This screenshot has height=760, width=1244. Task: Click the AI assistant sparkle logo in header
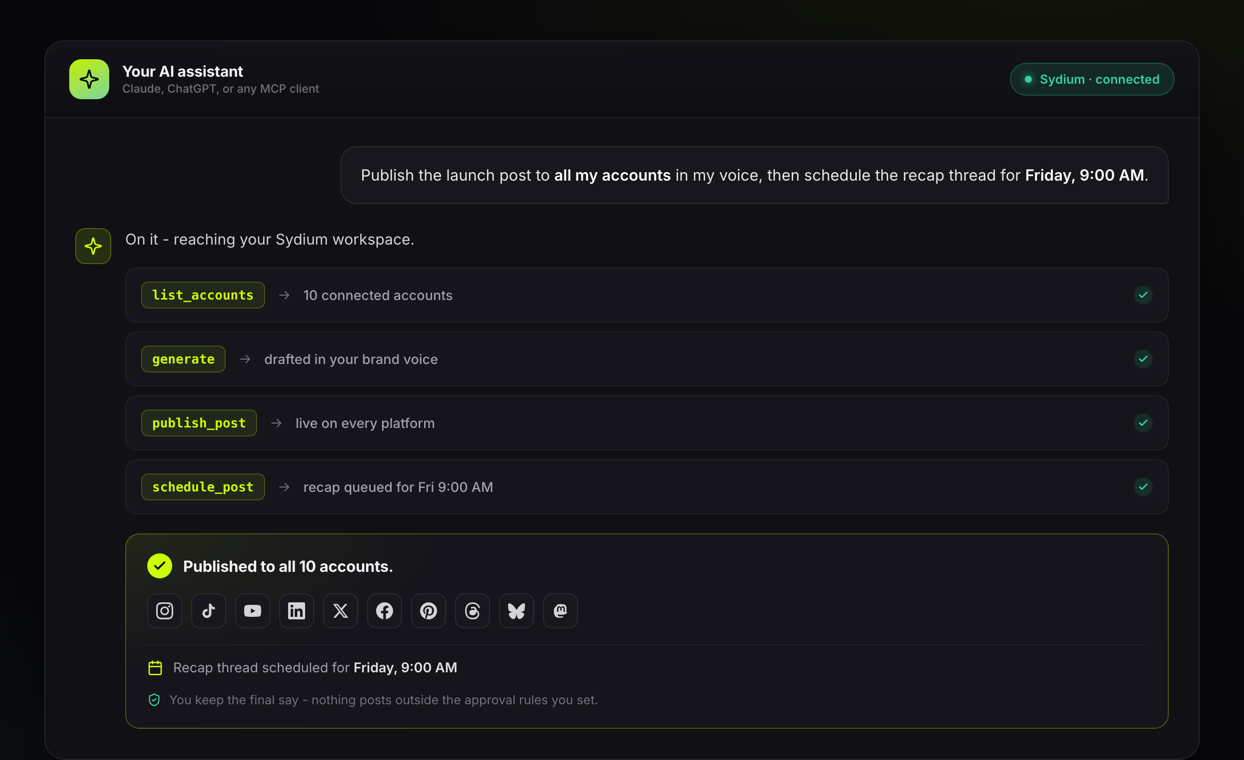(89, 79)
